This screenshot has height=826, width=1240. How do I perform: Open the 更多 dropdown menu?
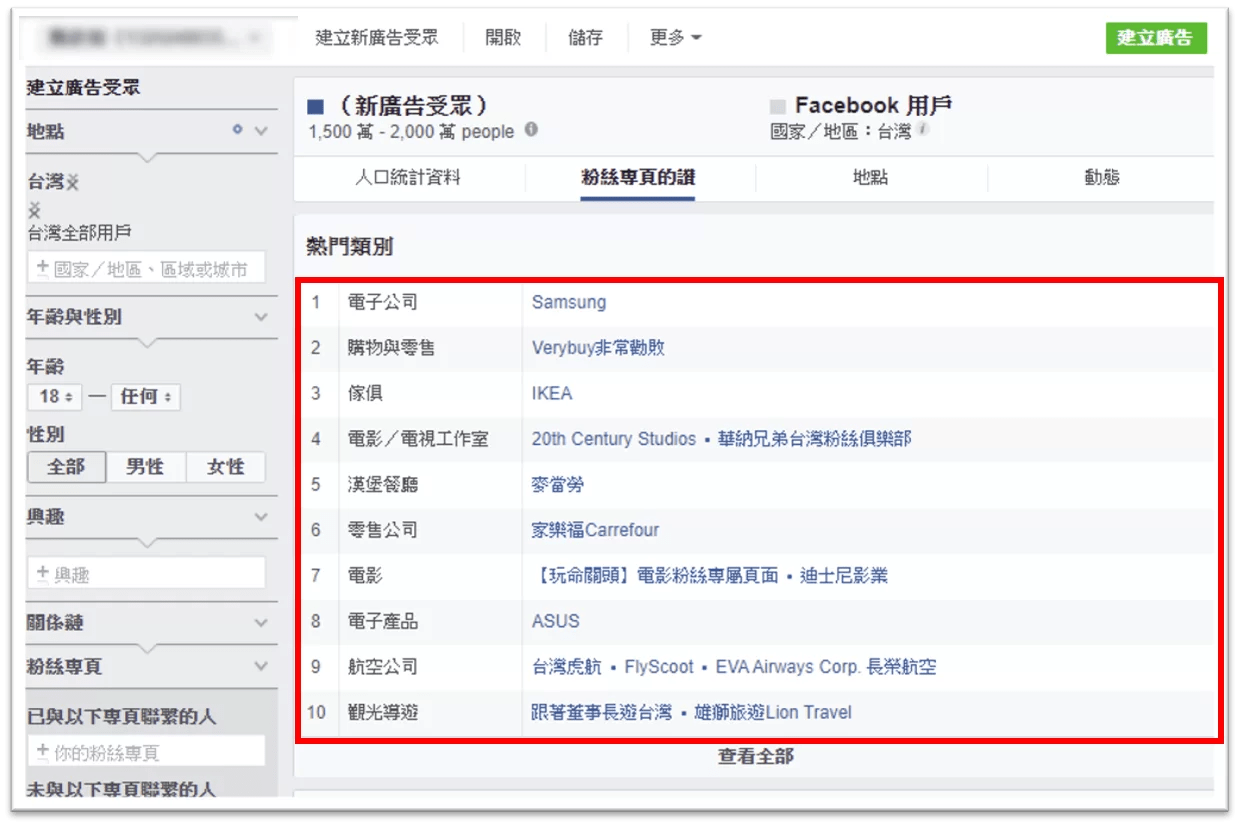(675, 38)
